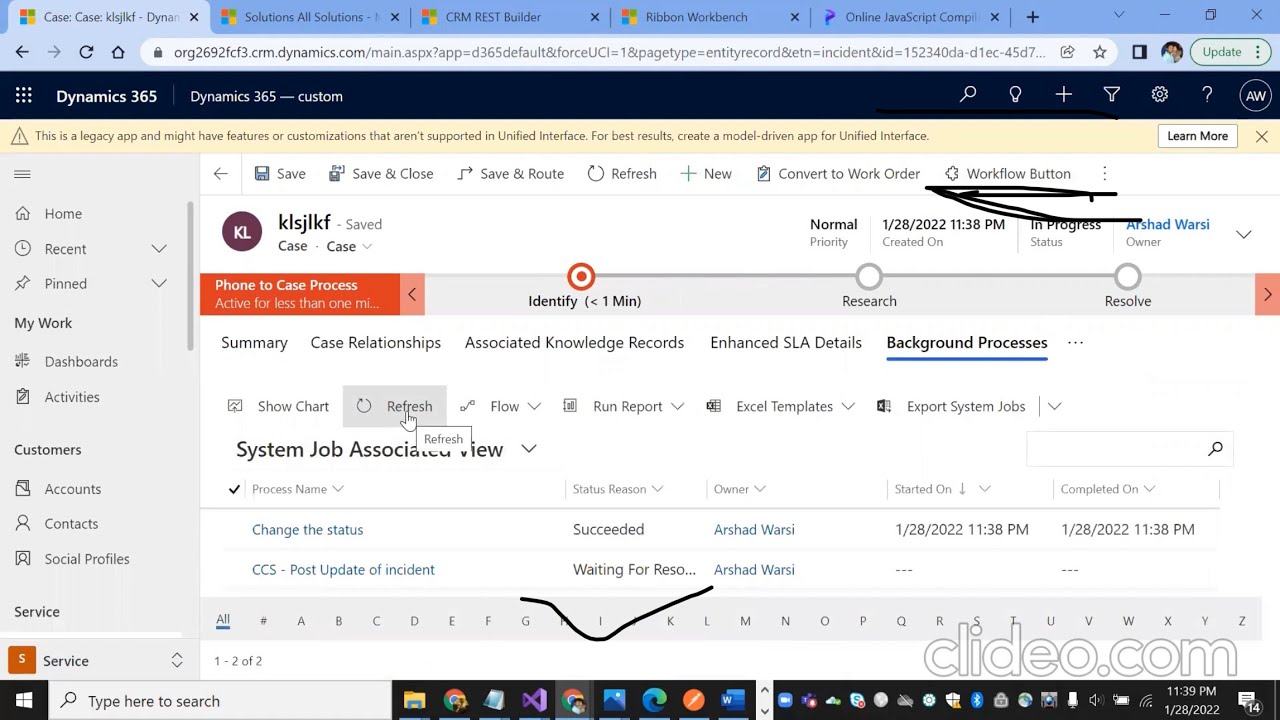Expand the Recent section chevron
1280x720 pixels.
(x=158, y=248)
